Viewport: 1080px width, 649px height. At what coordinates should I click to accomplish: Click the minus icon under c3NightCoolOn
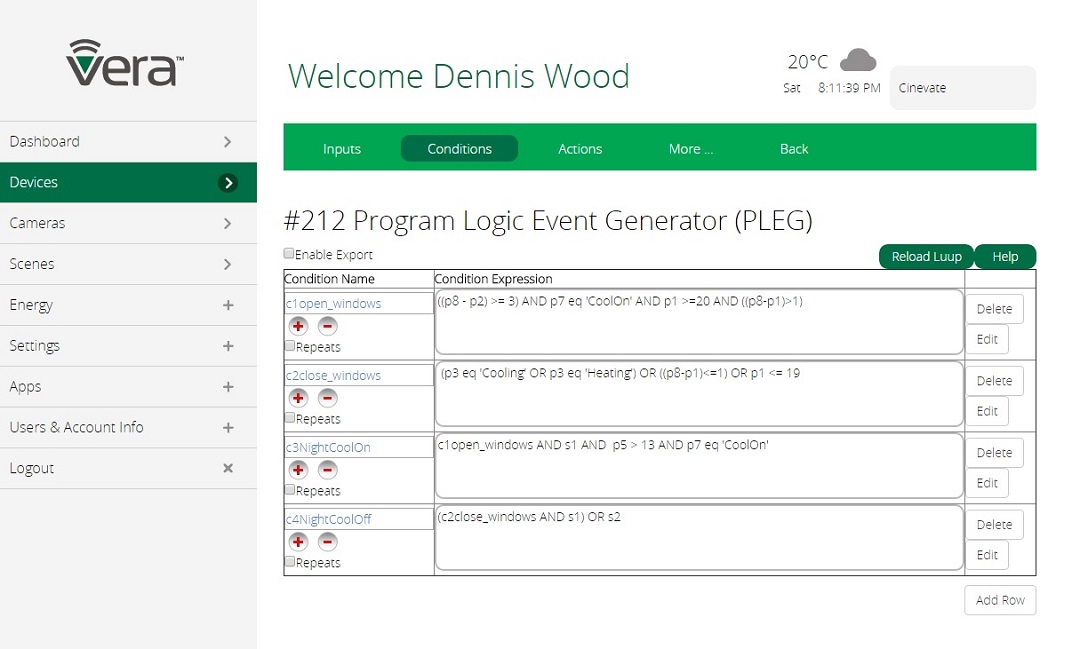327,470
